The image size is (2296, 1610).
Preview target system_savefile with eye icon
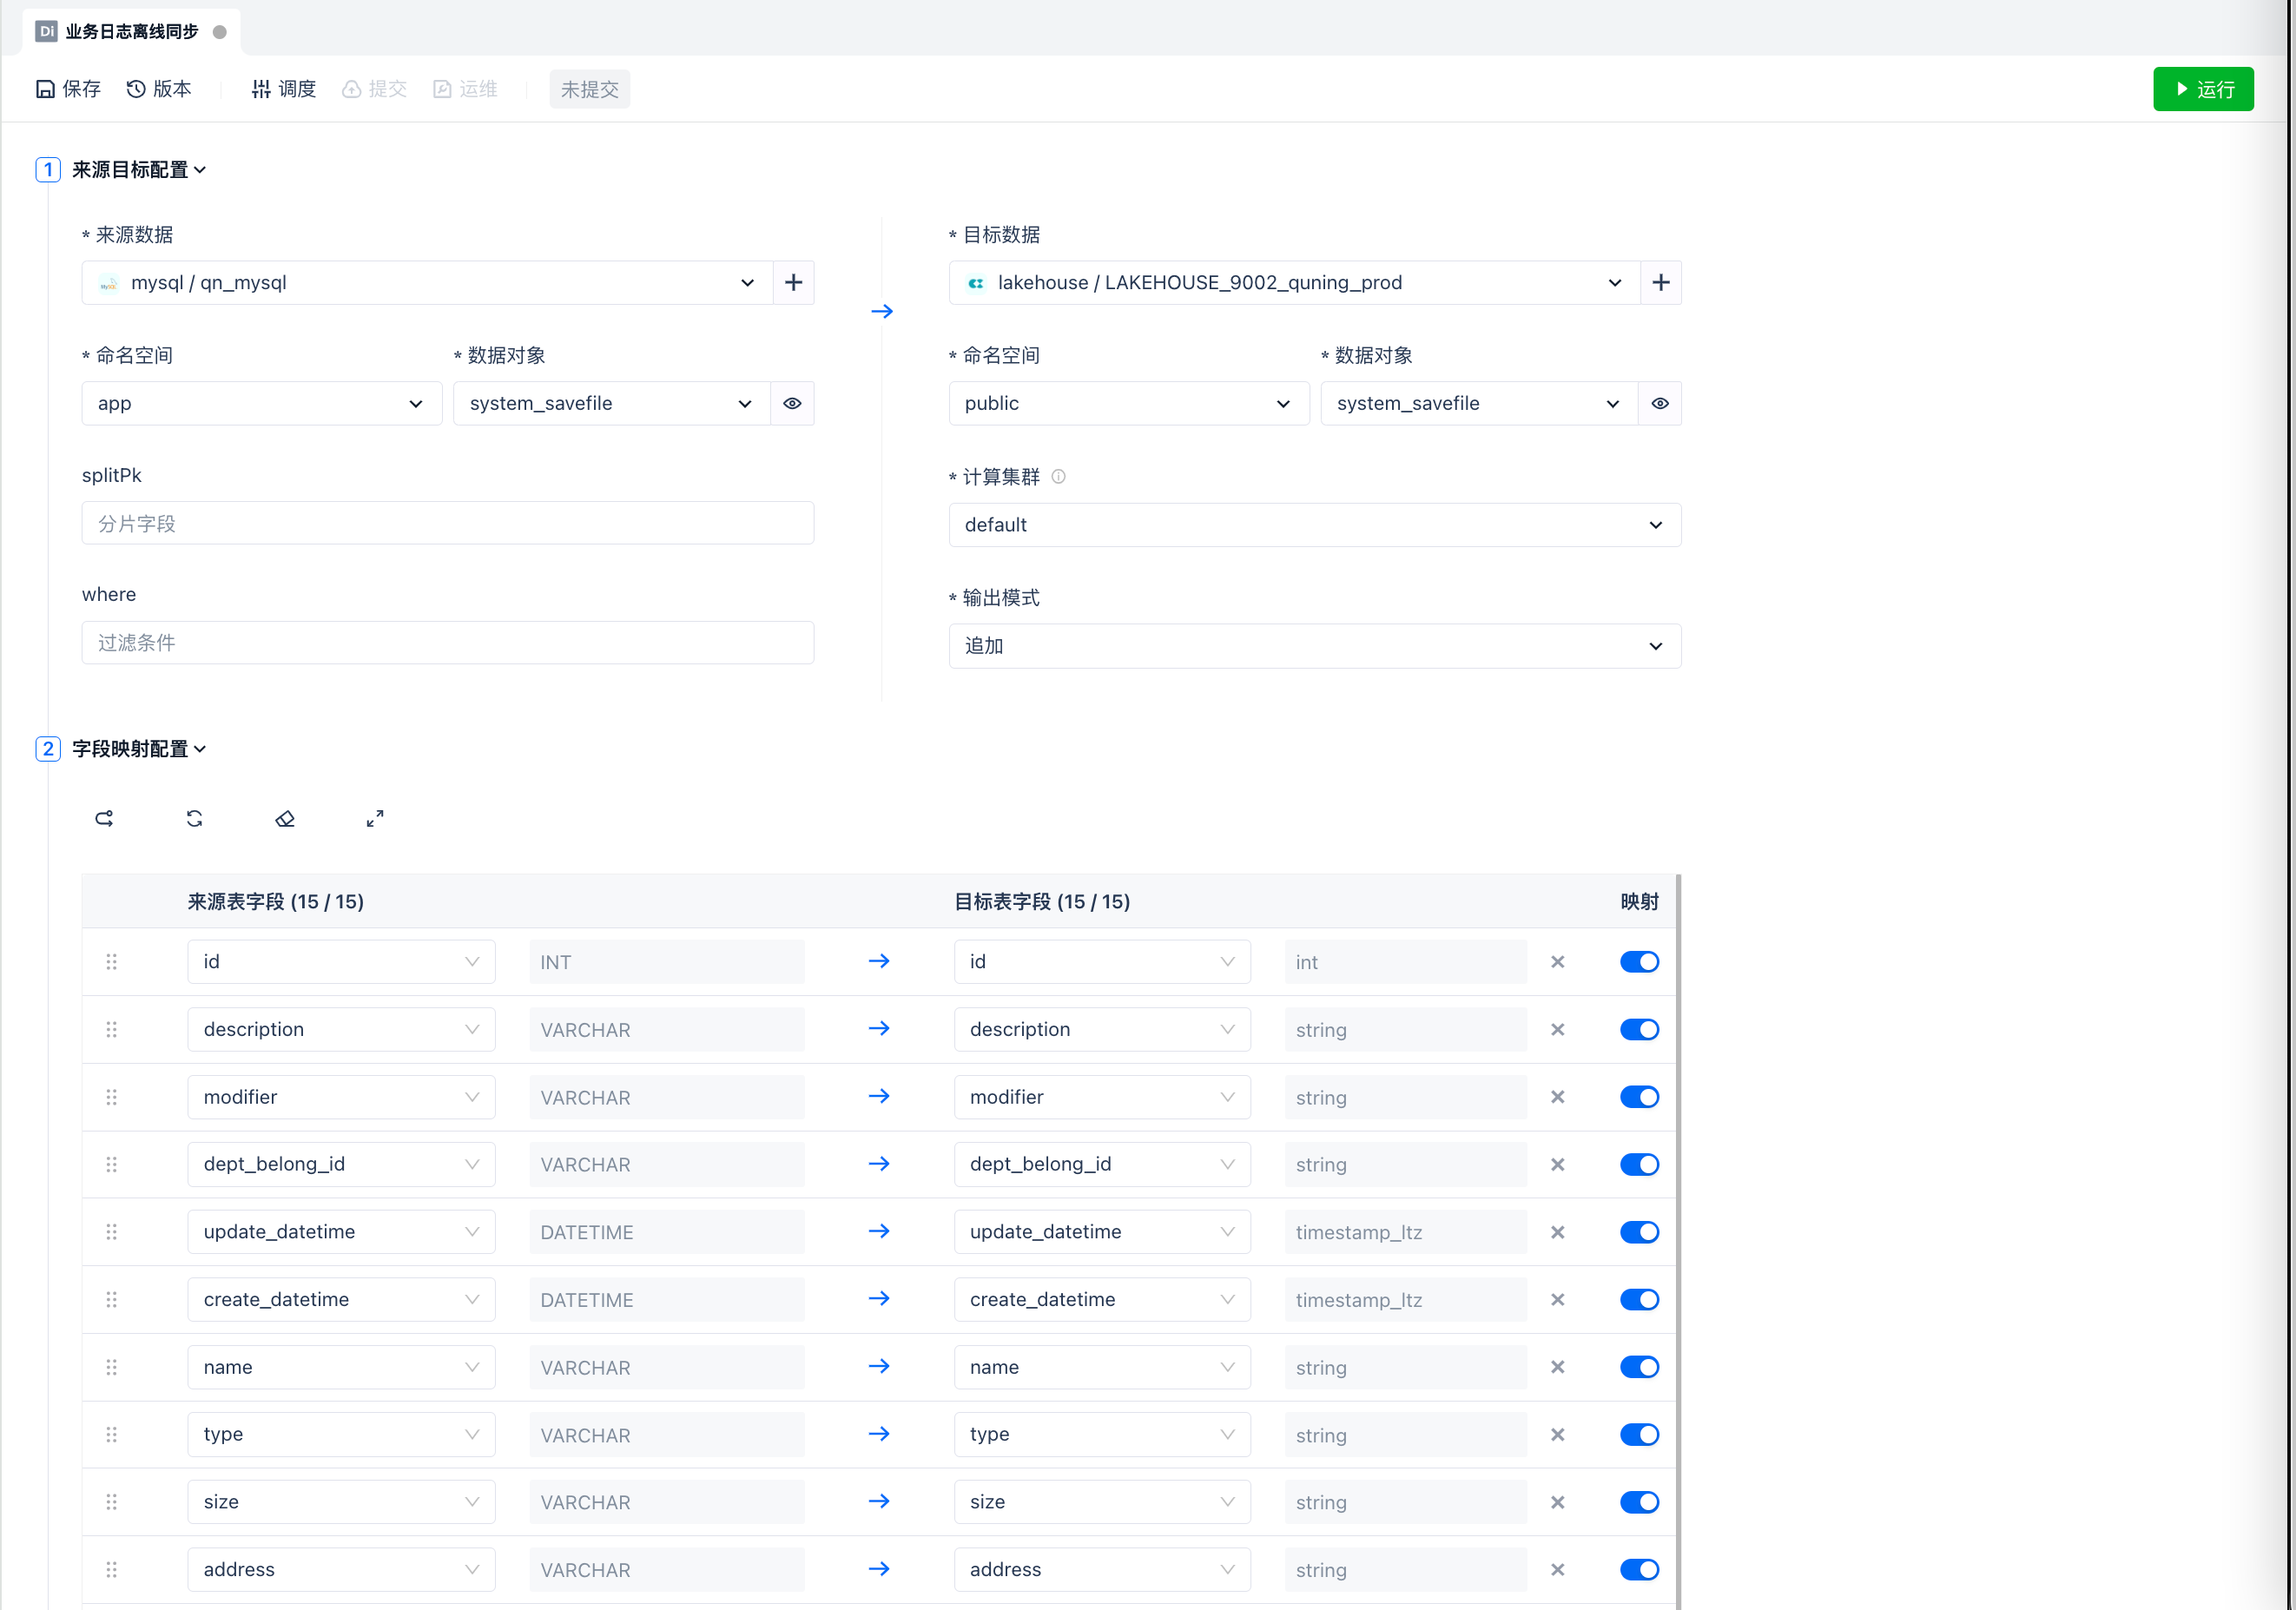[1659, 404]
